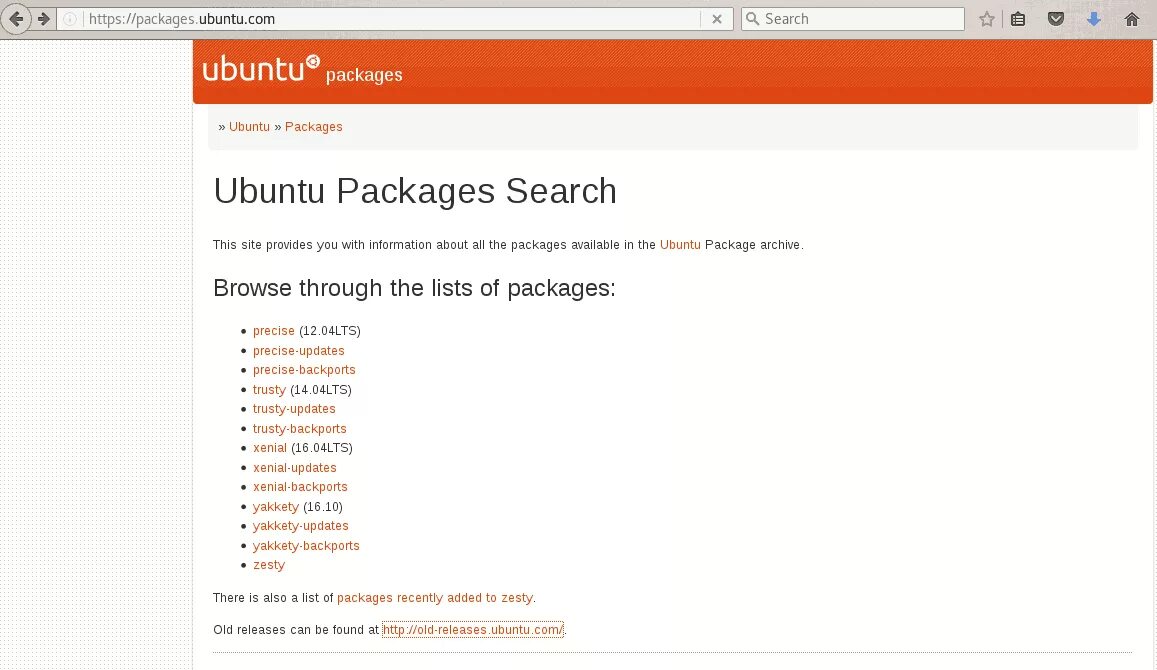The image size is (1157, 670).
Task: Browse the trusty package list
Action: coord(269,390)
